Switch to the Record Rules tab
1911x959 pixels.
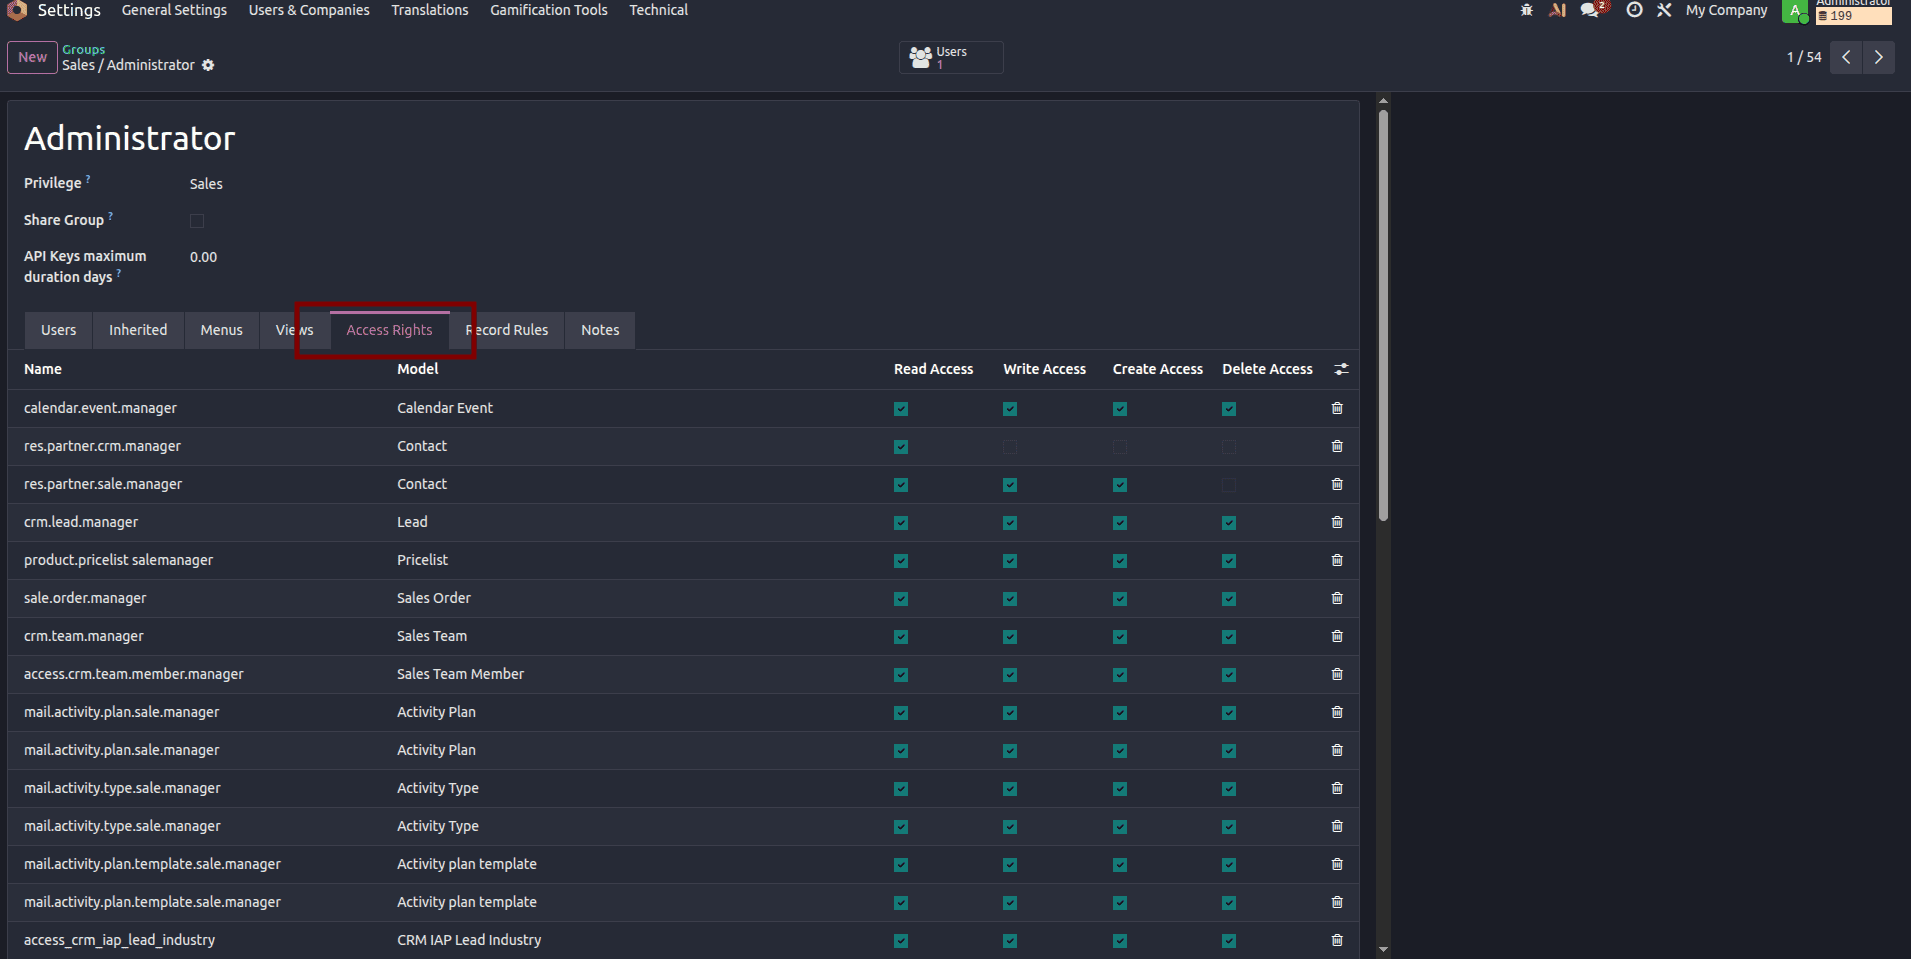point(507,330)
